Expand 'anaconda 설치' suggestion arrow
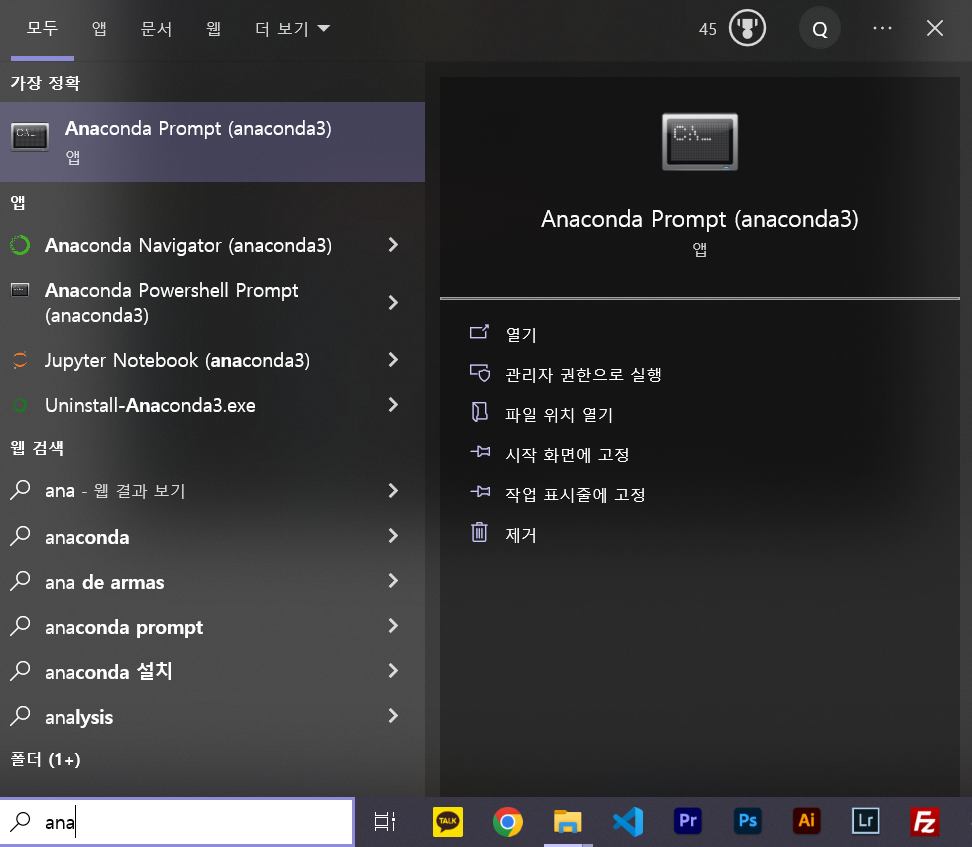 (x=393, y=671)
